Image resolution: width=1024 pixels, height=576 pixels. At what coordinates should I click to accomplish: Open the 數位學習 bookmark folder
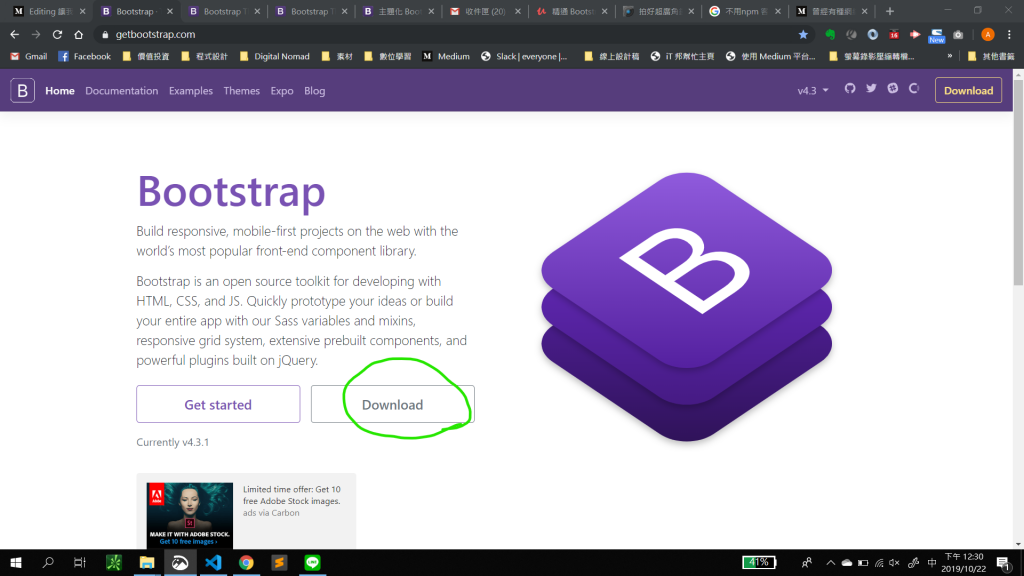point(387,56)
